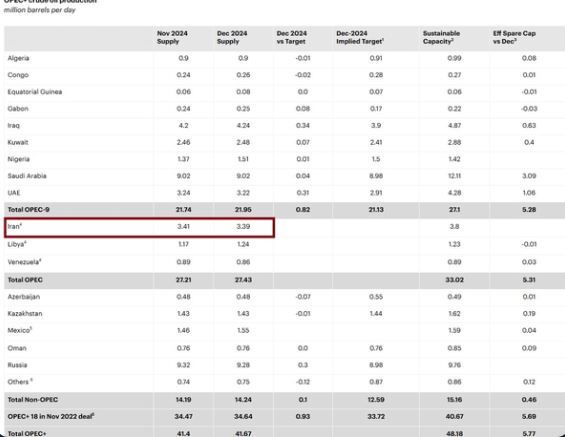Select the Congo row label
The image size is (565, 437).
(x=18, y=75)
